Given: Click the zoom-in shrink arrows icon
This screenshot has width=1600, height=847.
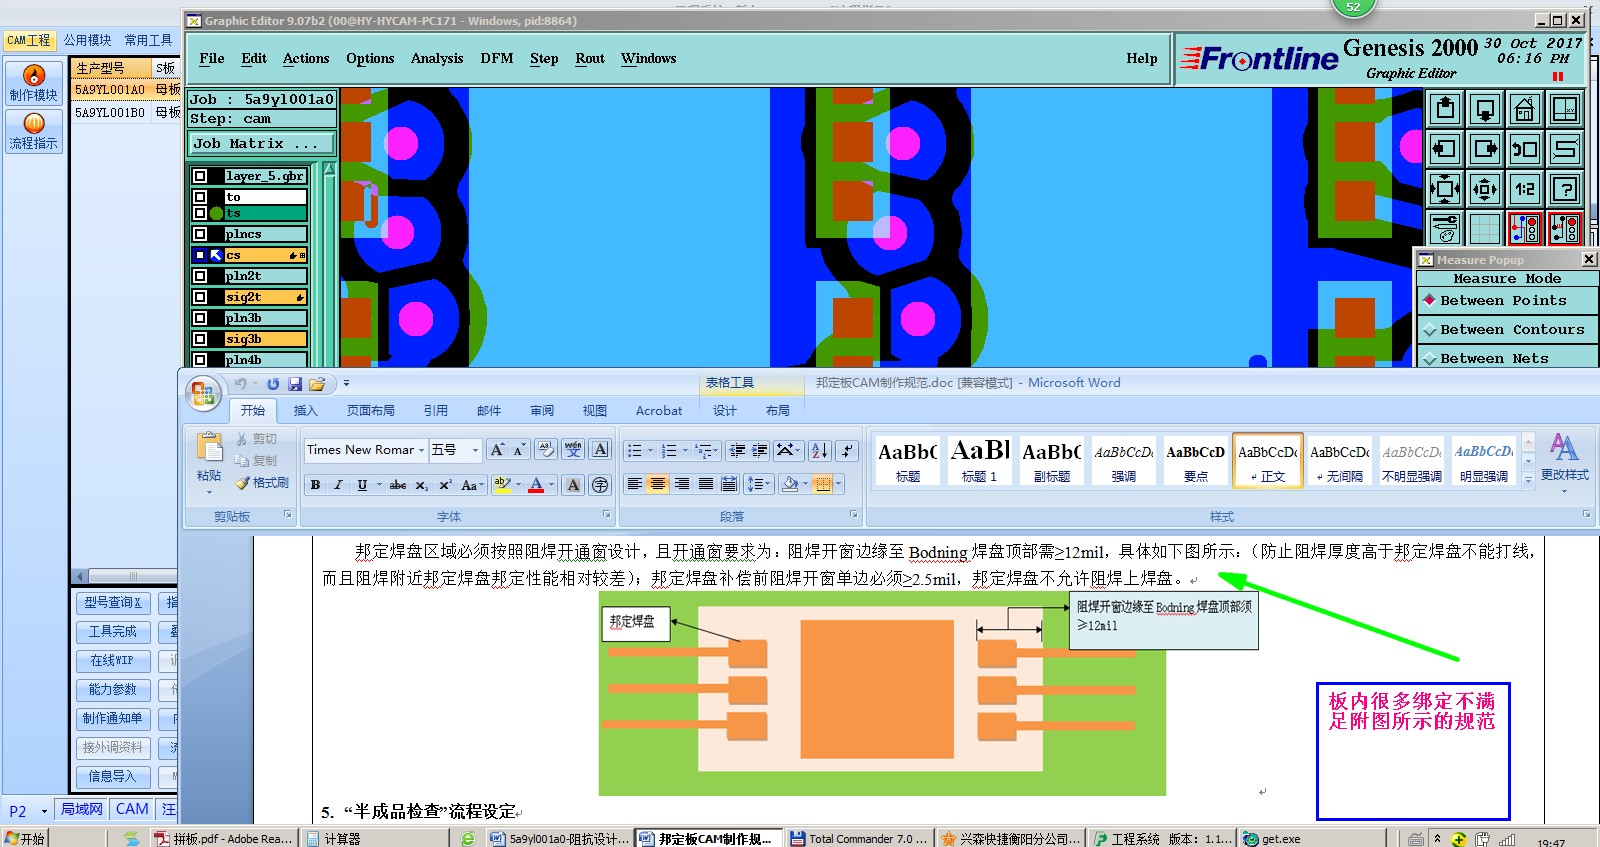Looking at the screenshot, I should click(x=1485, y=189).
